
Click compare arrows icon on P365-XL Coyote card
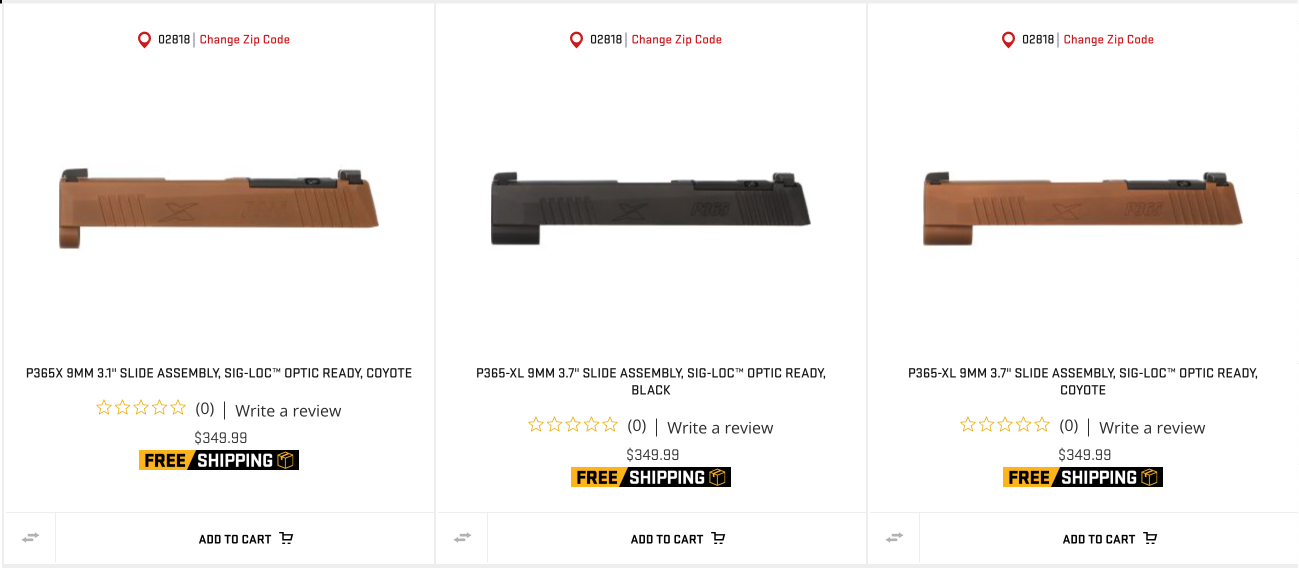point(894,537)
